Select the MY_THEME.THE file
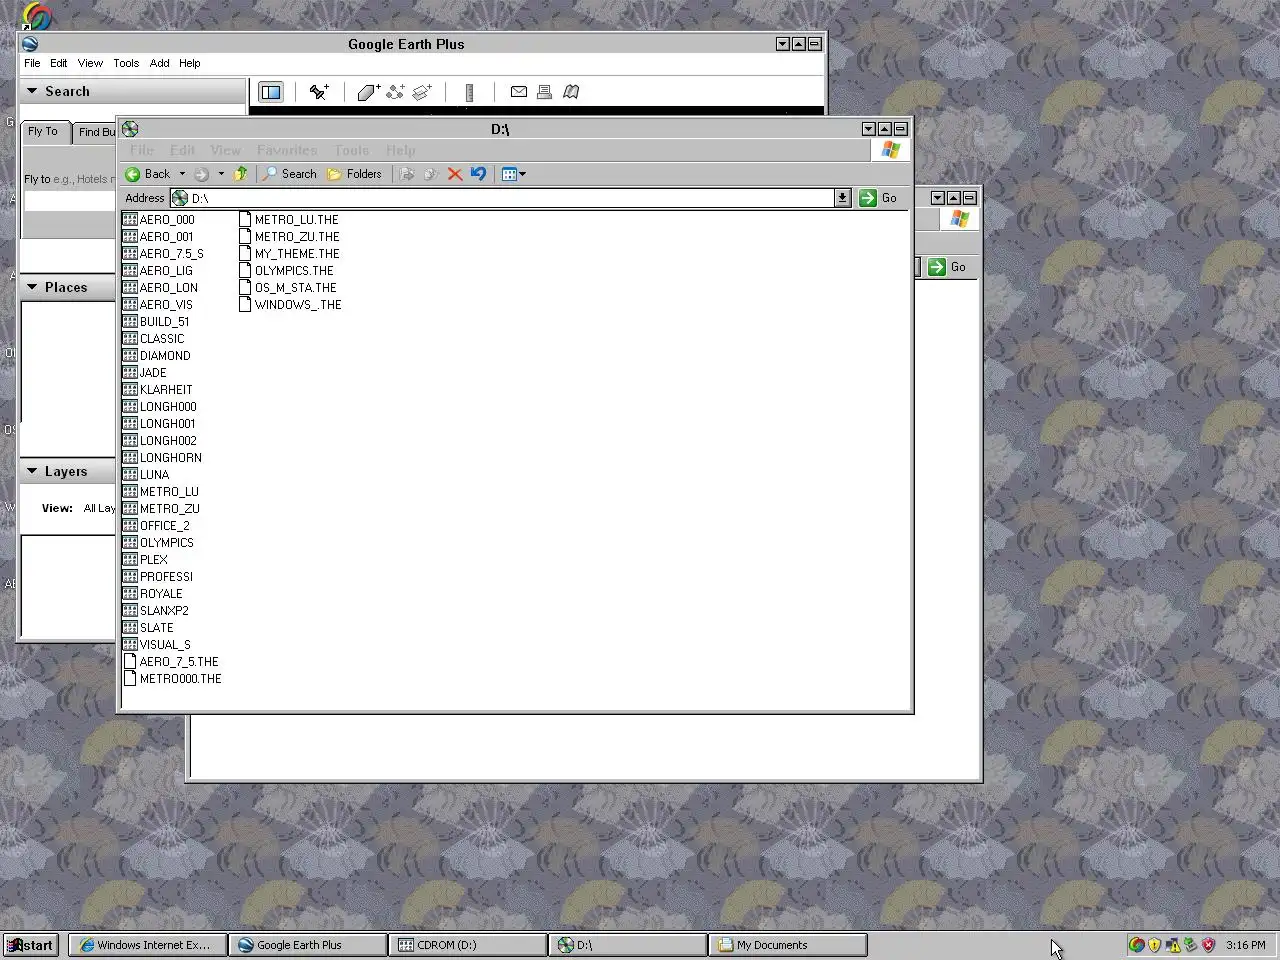The image size is (1280, 960). click(289, 254)
